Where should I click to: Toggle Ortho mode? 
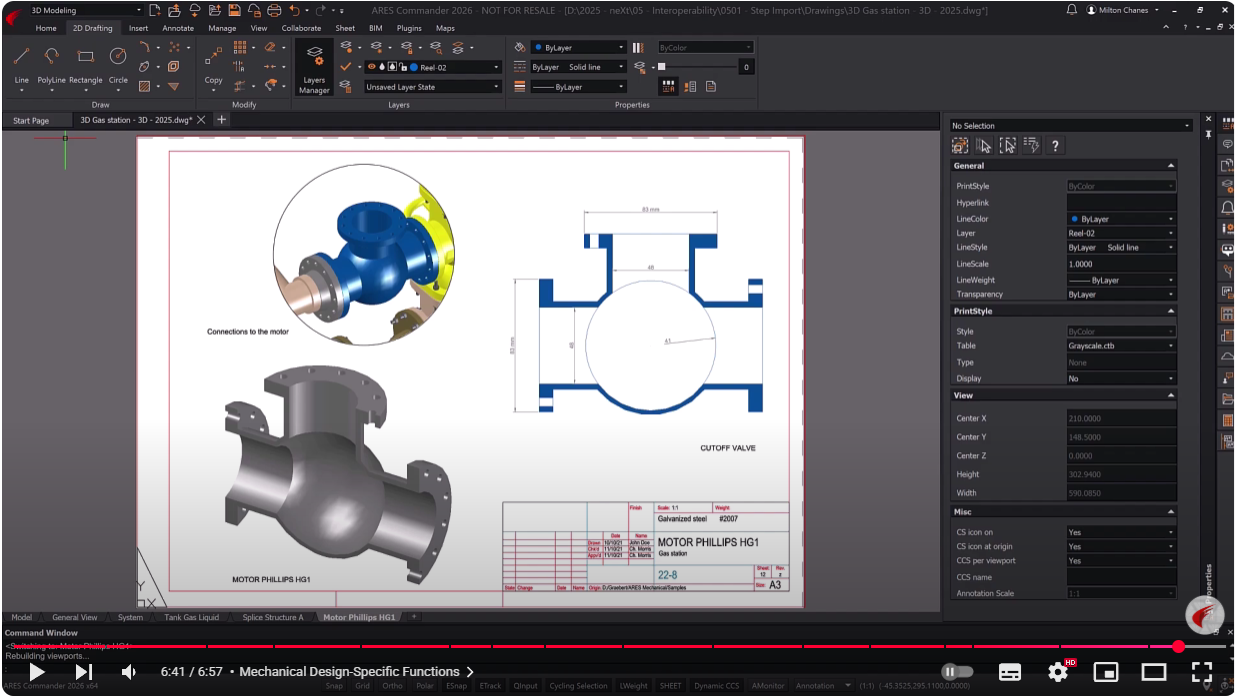[x=392, y=686]
